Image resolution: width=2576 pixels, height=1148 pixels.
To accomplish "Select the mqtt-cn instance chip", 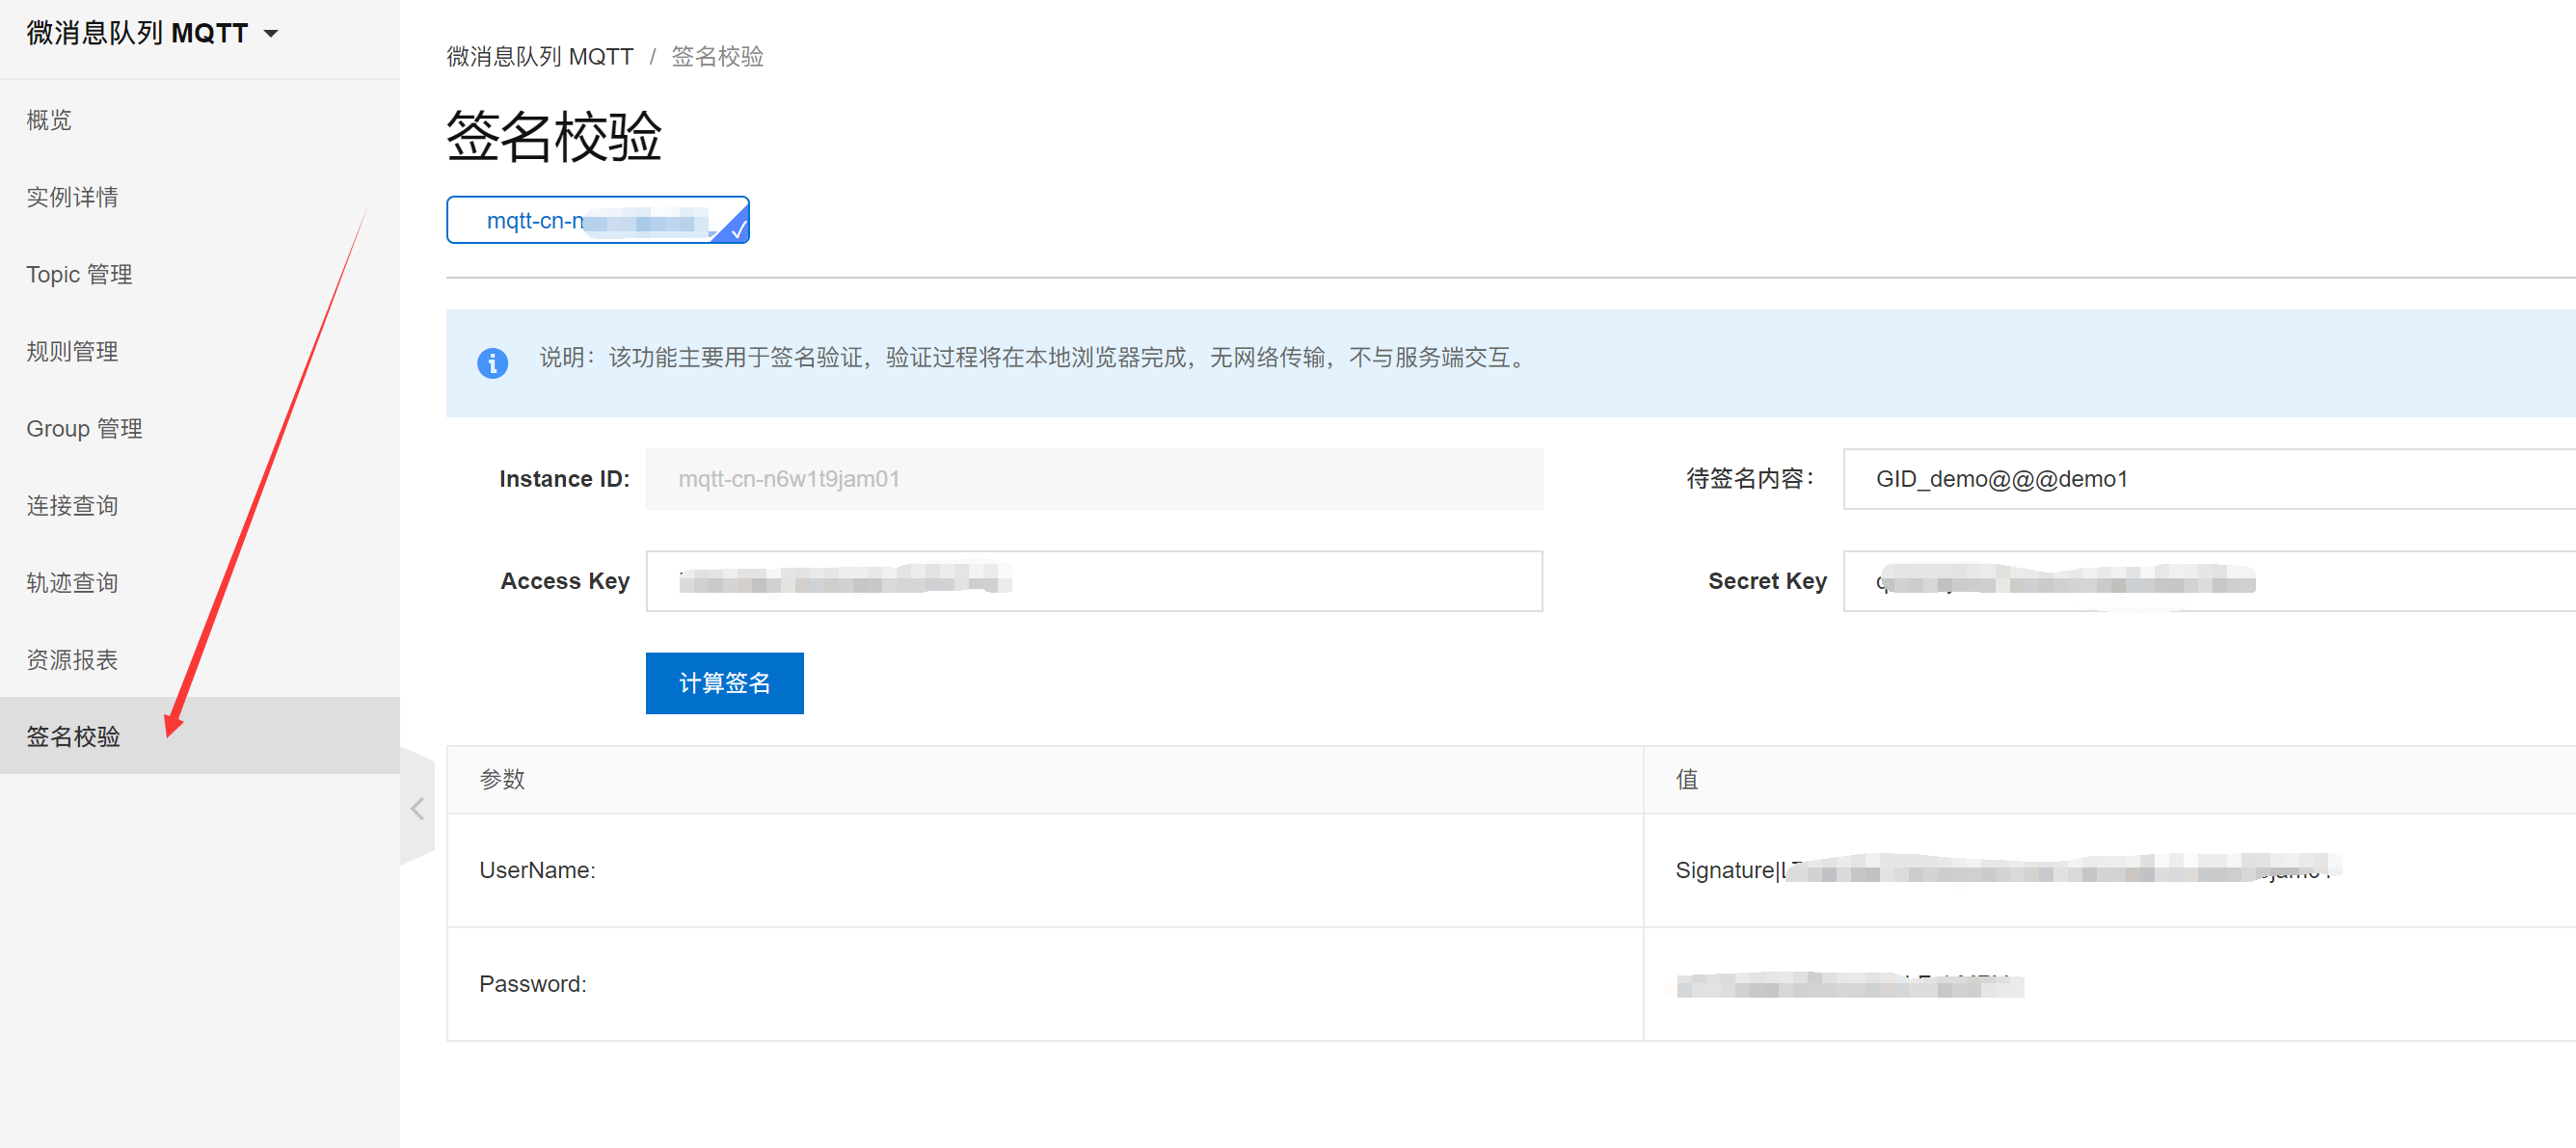I will [x=598, y=220].
